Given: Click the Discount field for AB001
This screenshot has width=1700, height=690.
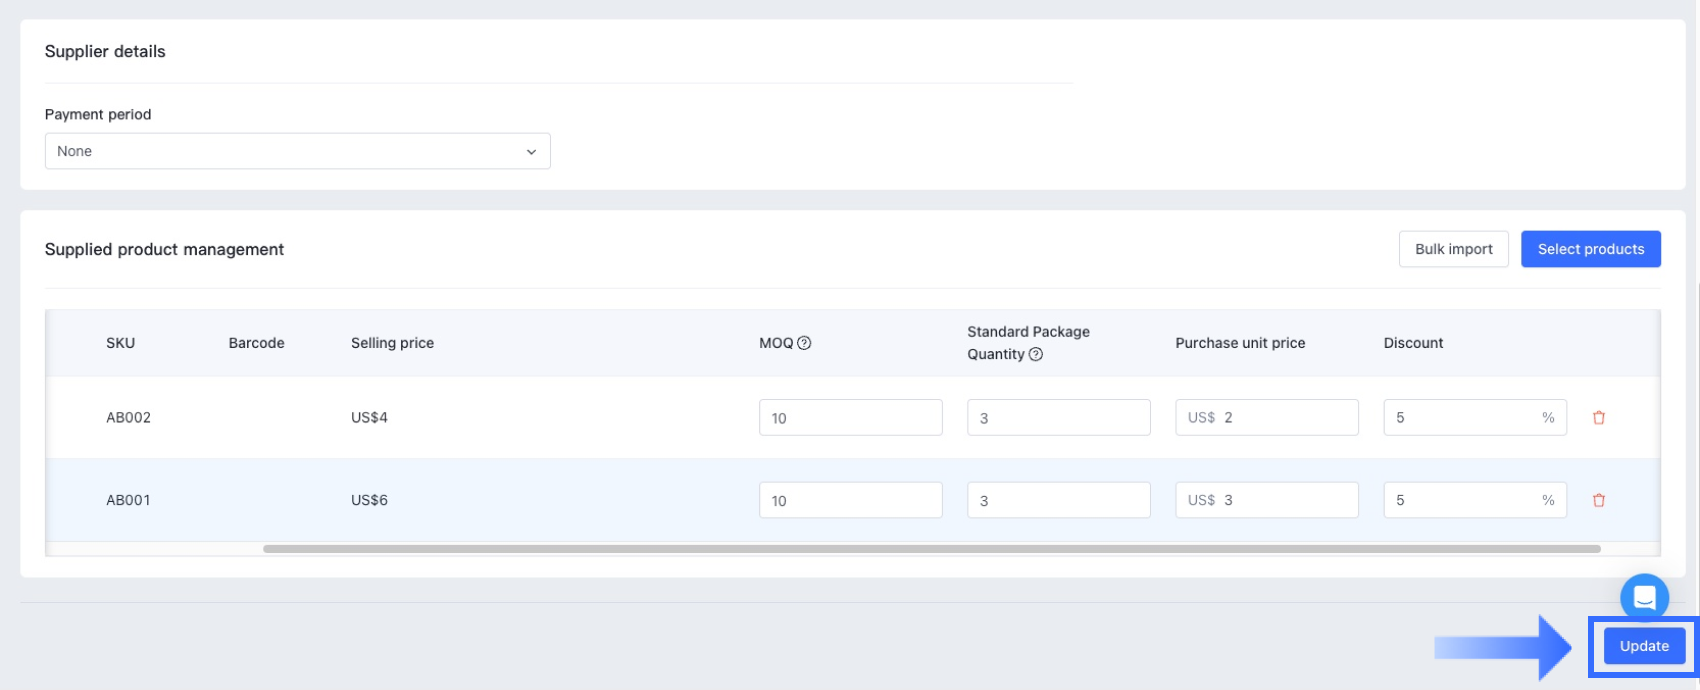Looking at the screenshot, I should pyautogui.click(x=1460, y=500).
